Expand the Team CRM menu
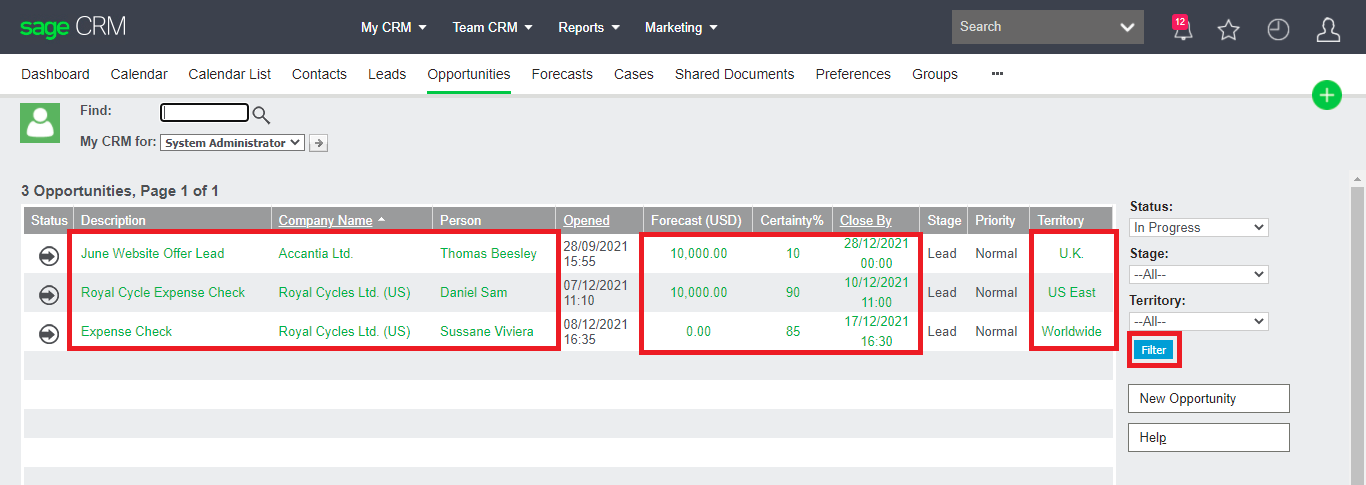The image size is (1366, 485). [493, 27]
